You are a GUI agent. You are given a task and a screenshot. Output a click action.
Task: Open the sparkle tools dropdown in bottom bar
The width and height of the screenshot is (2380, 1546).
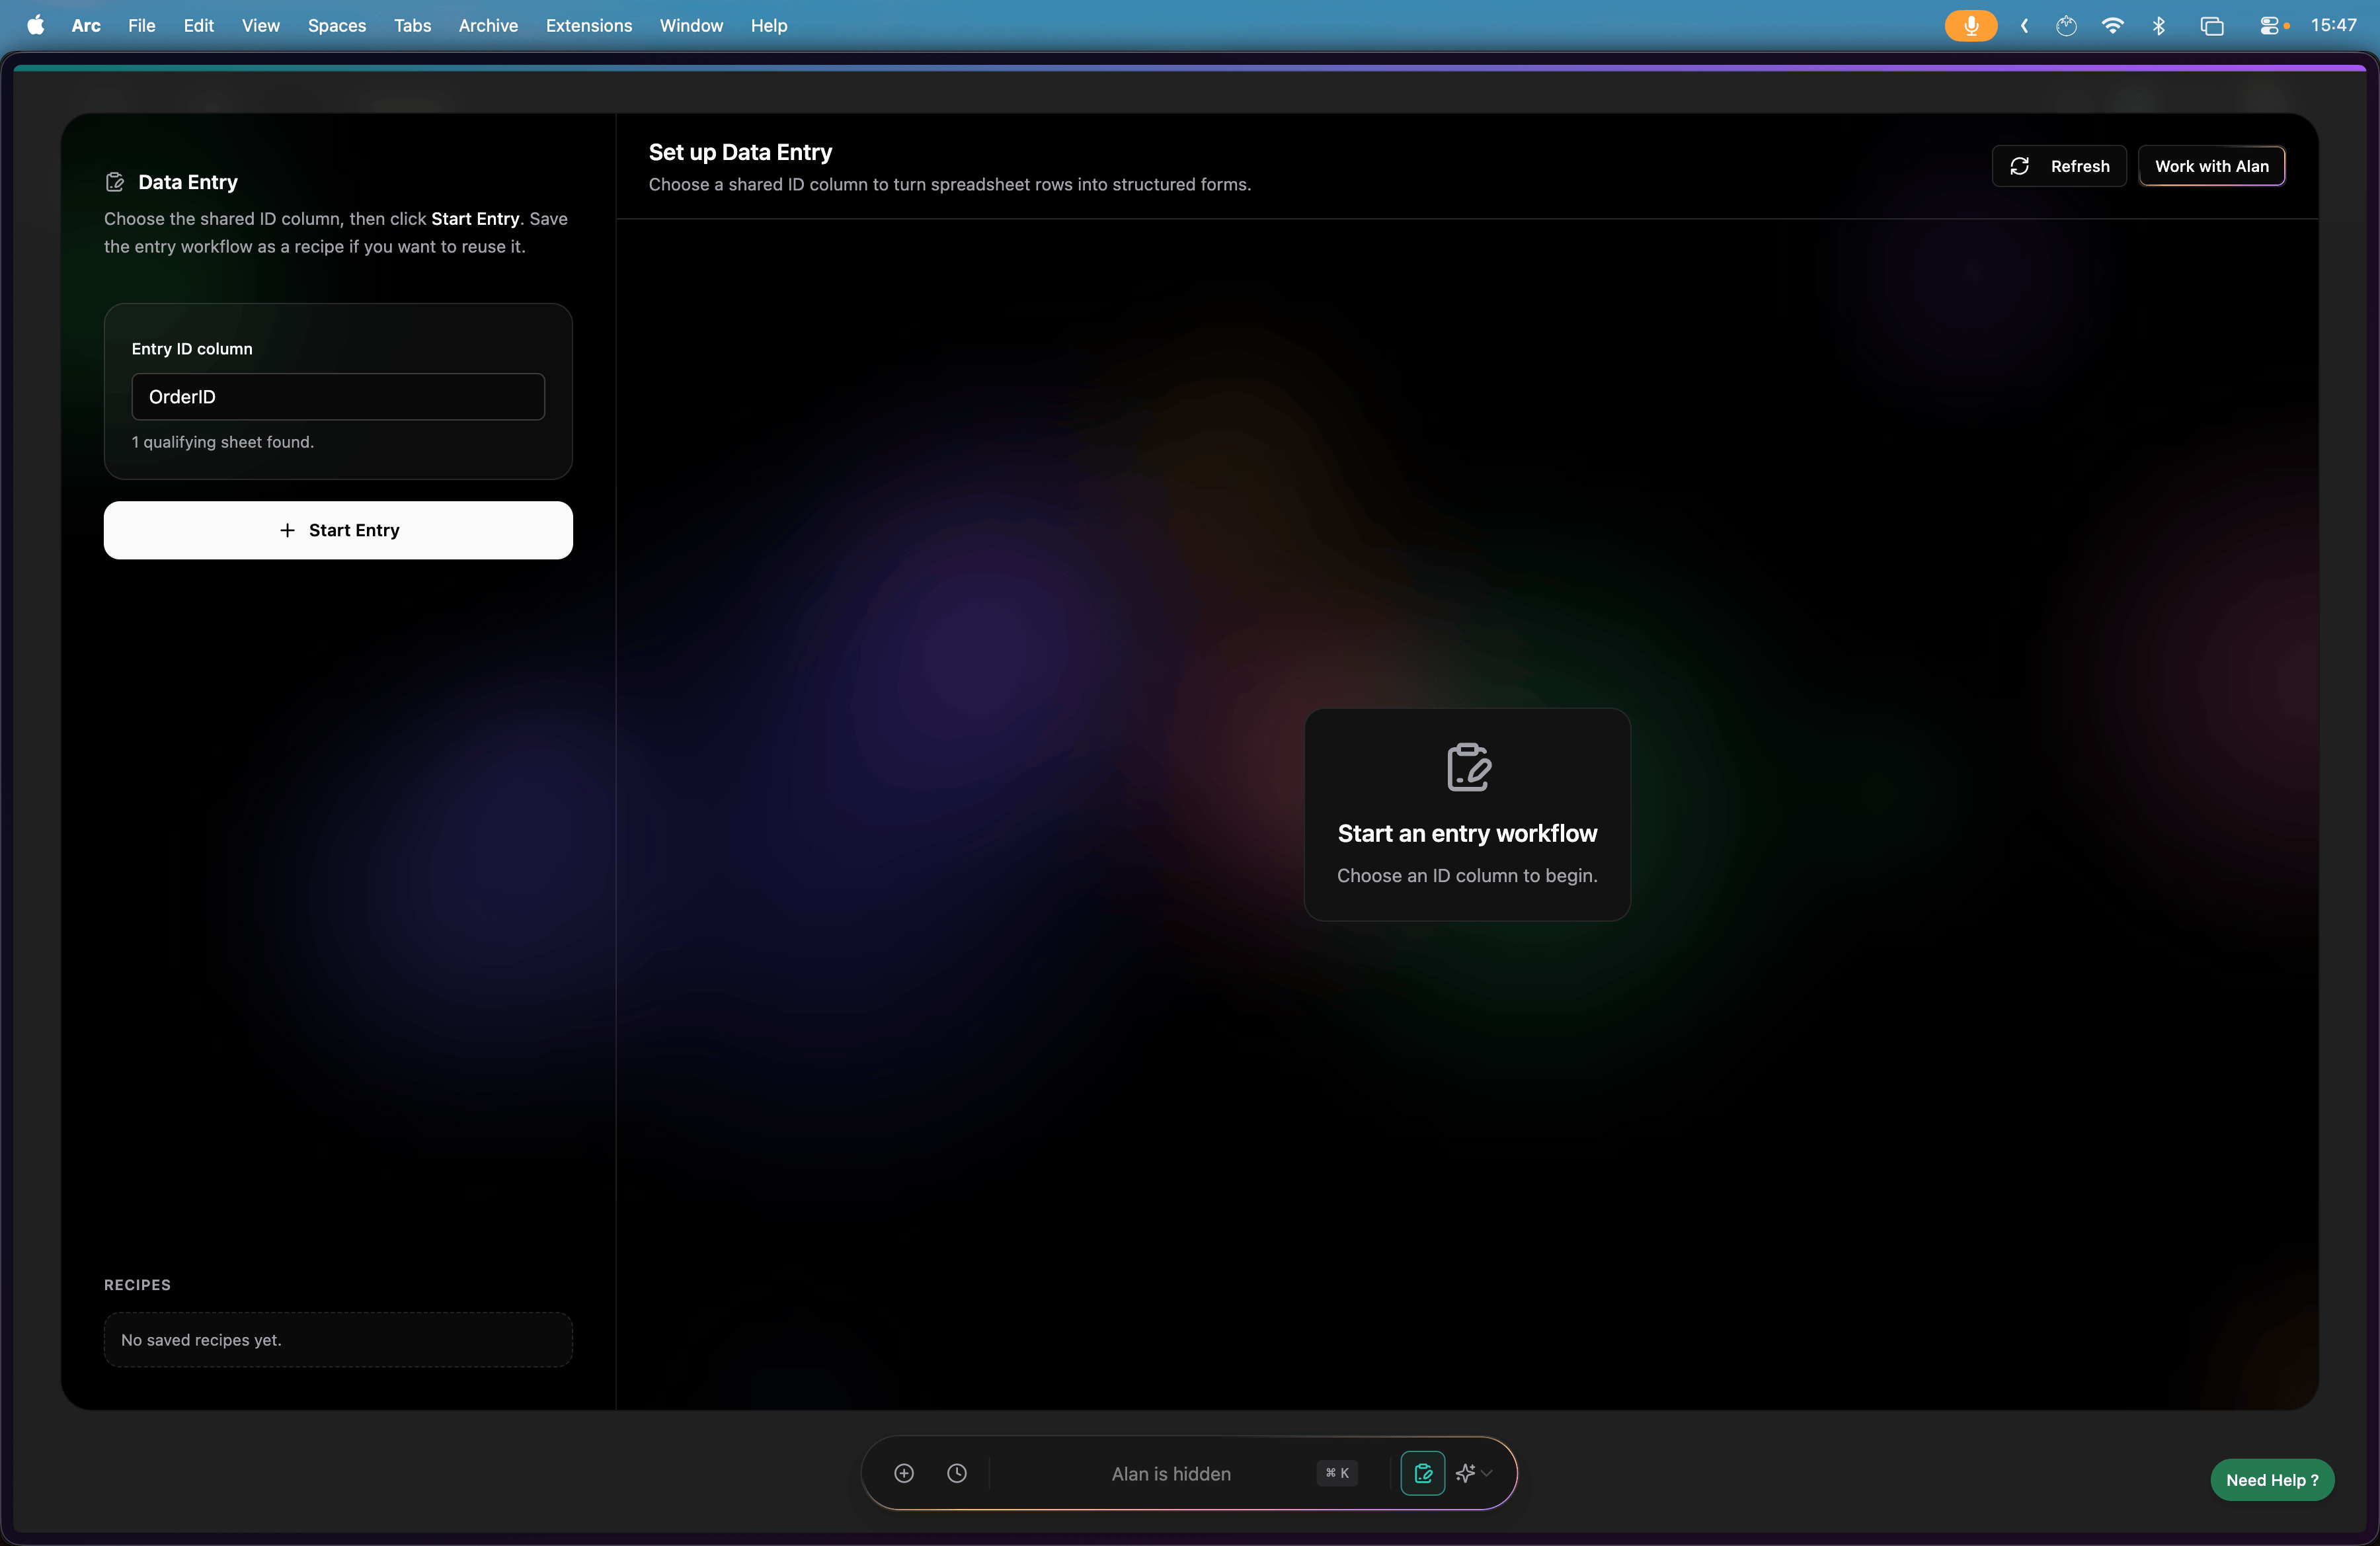tap(1474, 1473)
